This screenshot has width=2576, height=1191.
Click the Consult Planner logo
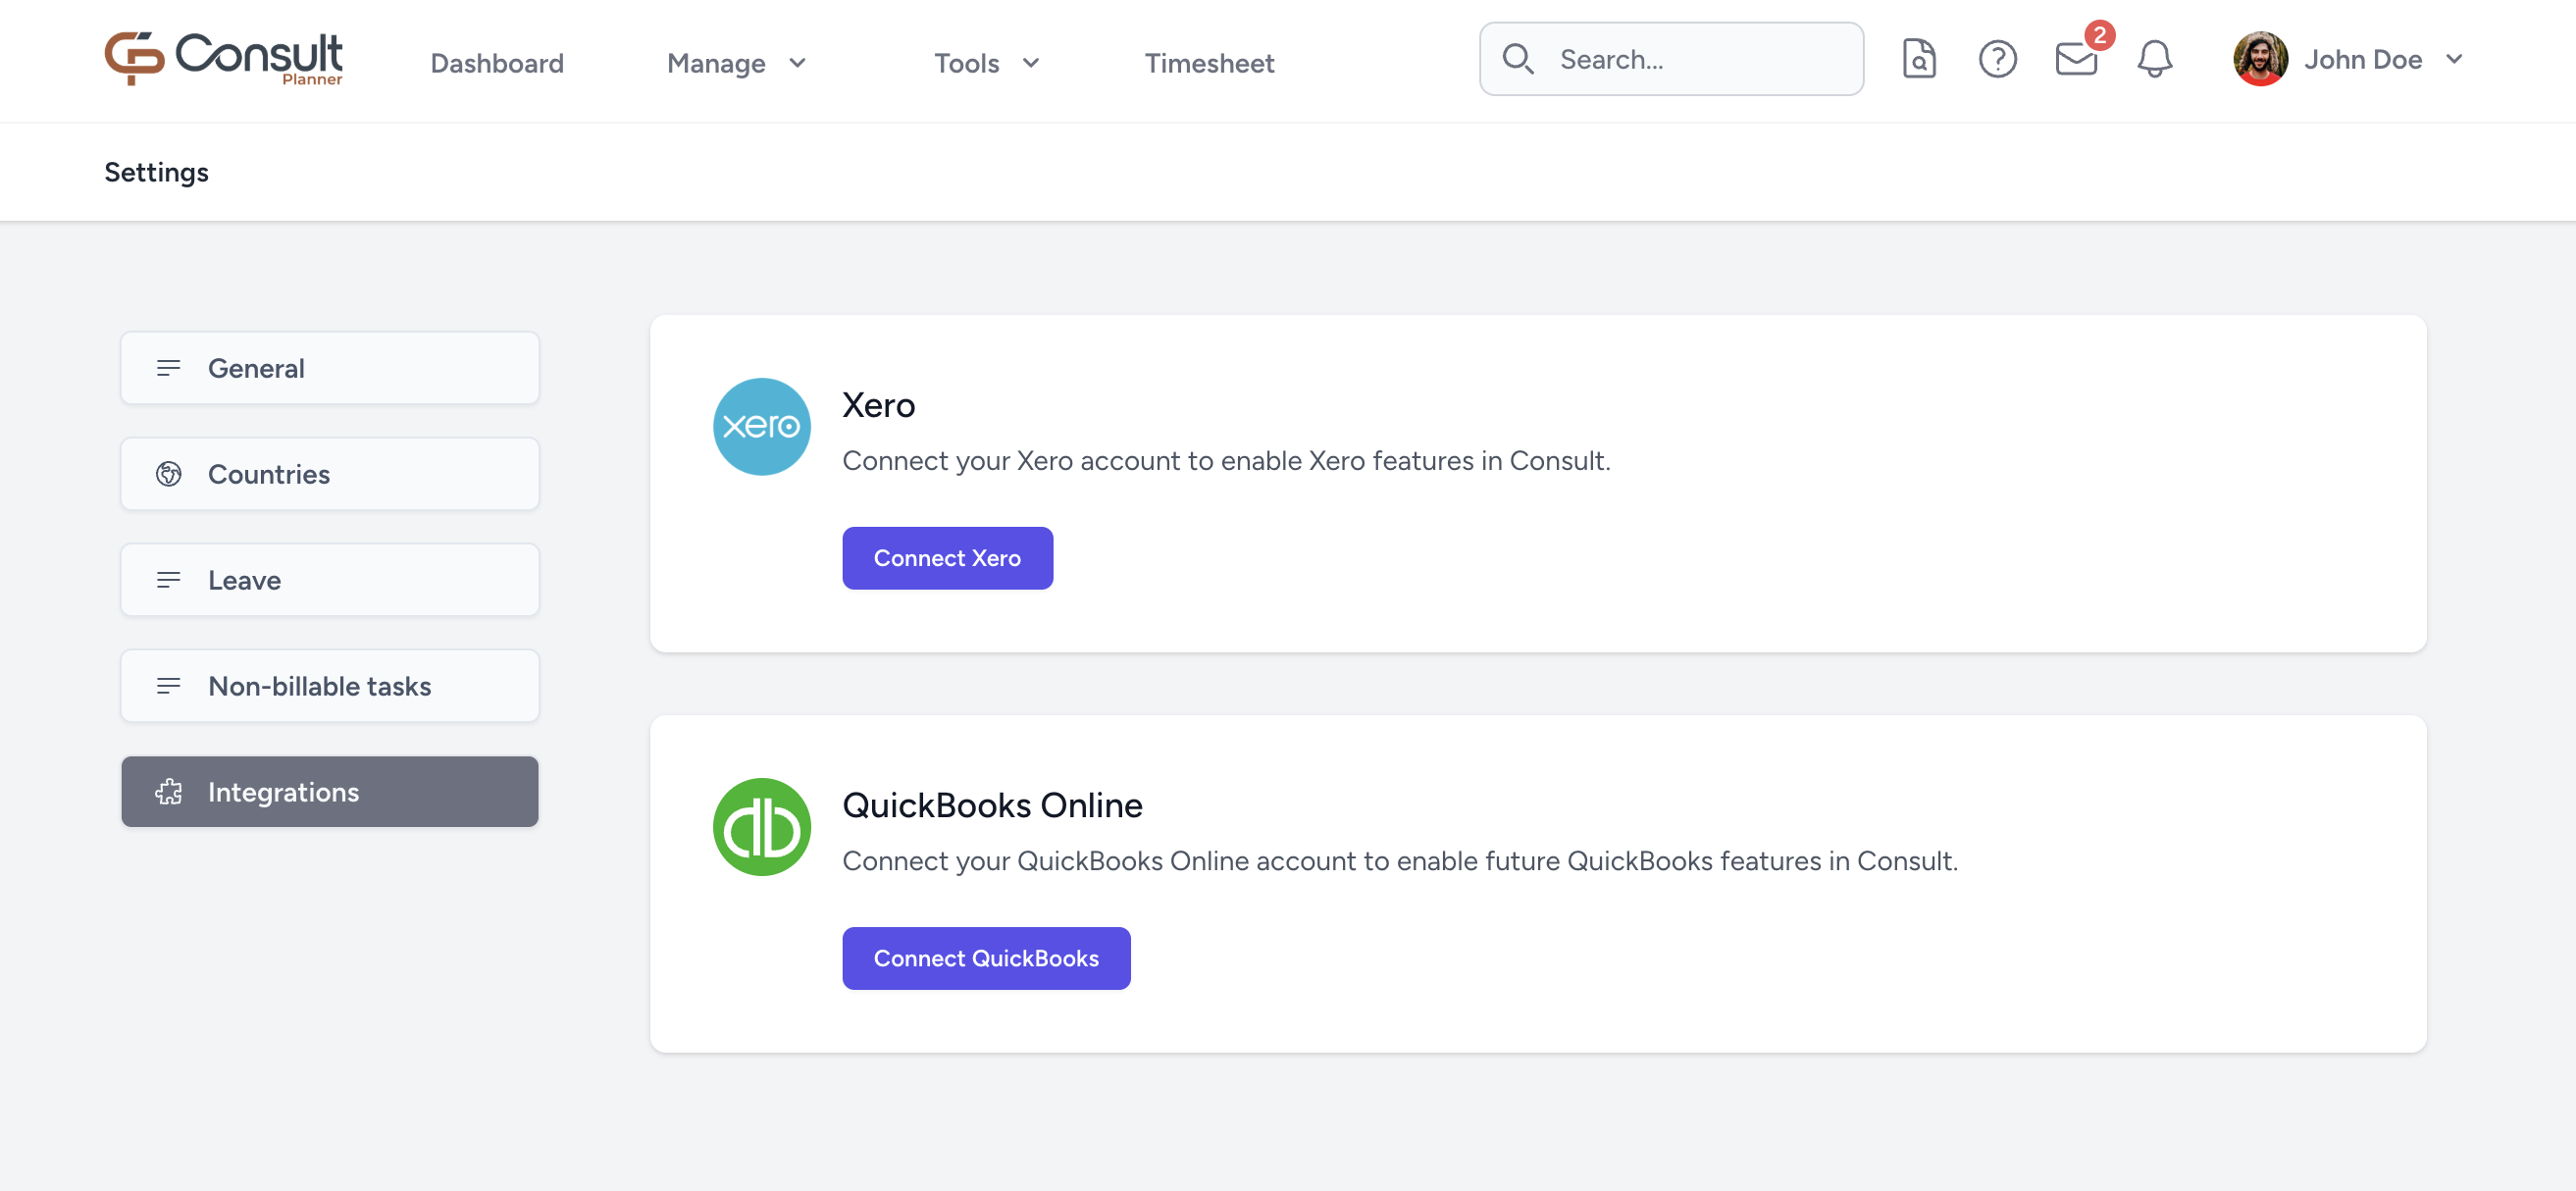(x=223, y=59)
